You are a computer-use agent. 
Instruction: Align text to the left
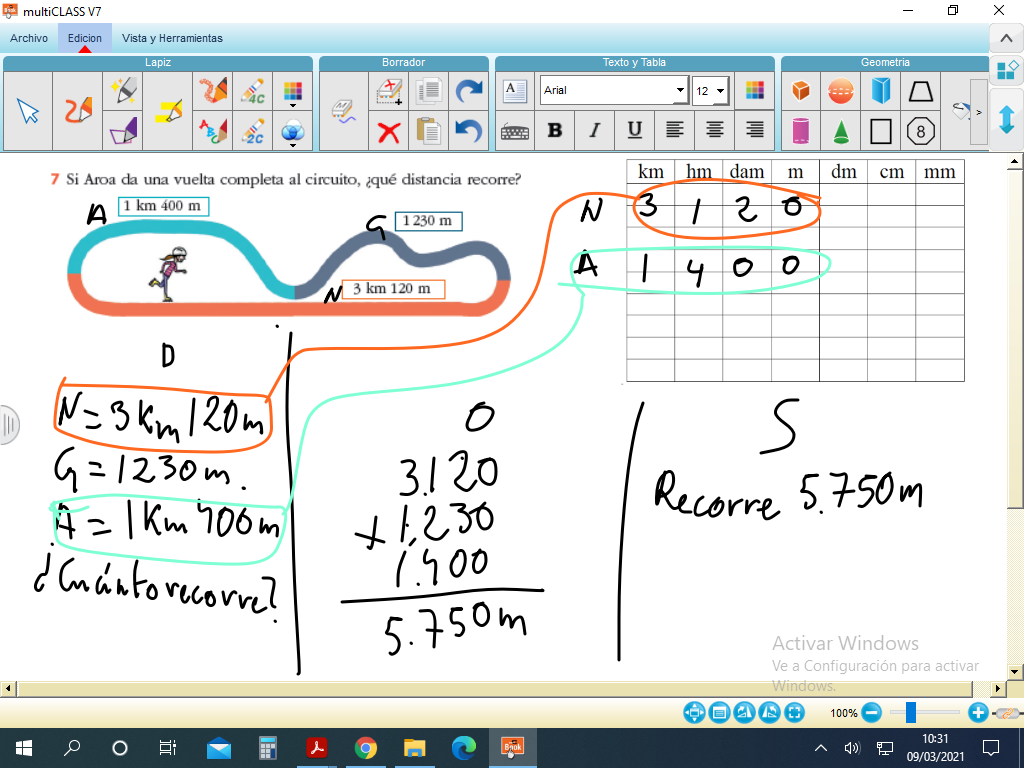pos(674,131)
